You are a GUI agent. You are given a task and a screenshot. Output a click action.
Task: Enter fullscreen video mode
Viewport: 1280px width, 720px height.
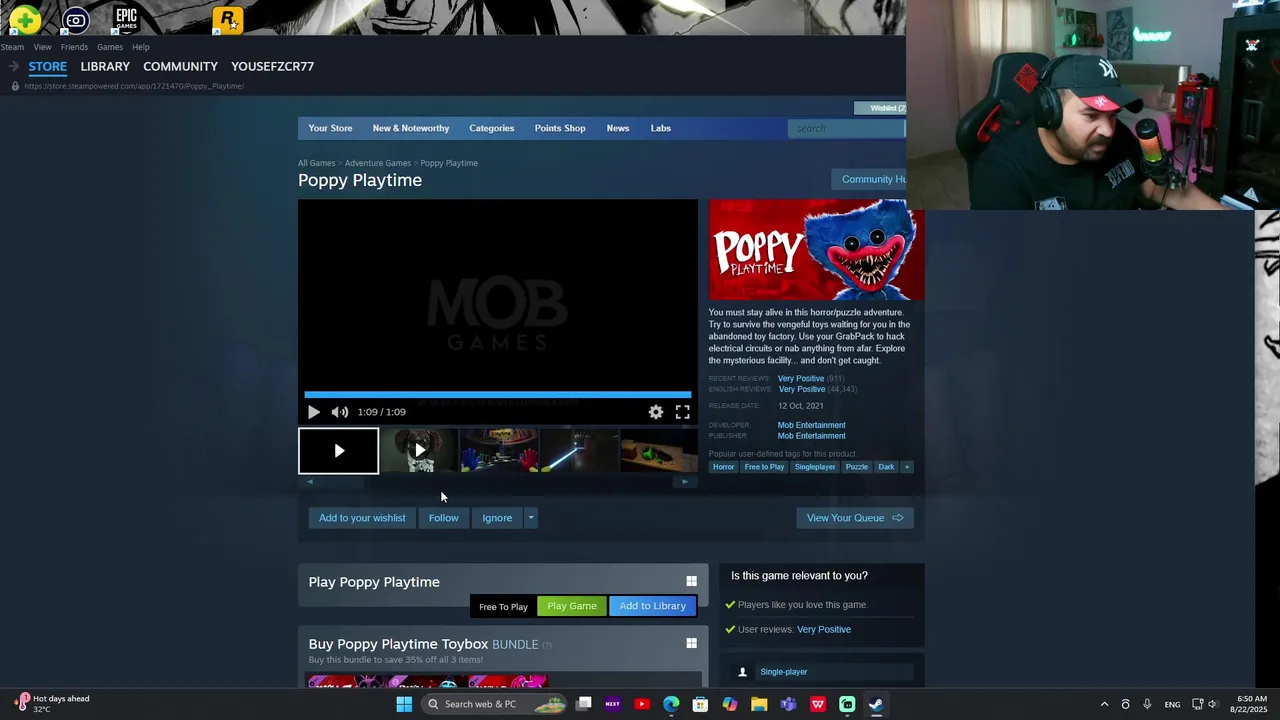click(x=682, y=412)
